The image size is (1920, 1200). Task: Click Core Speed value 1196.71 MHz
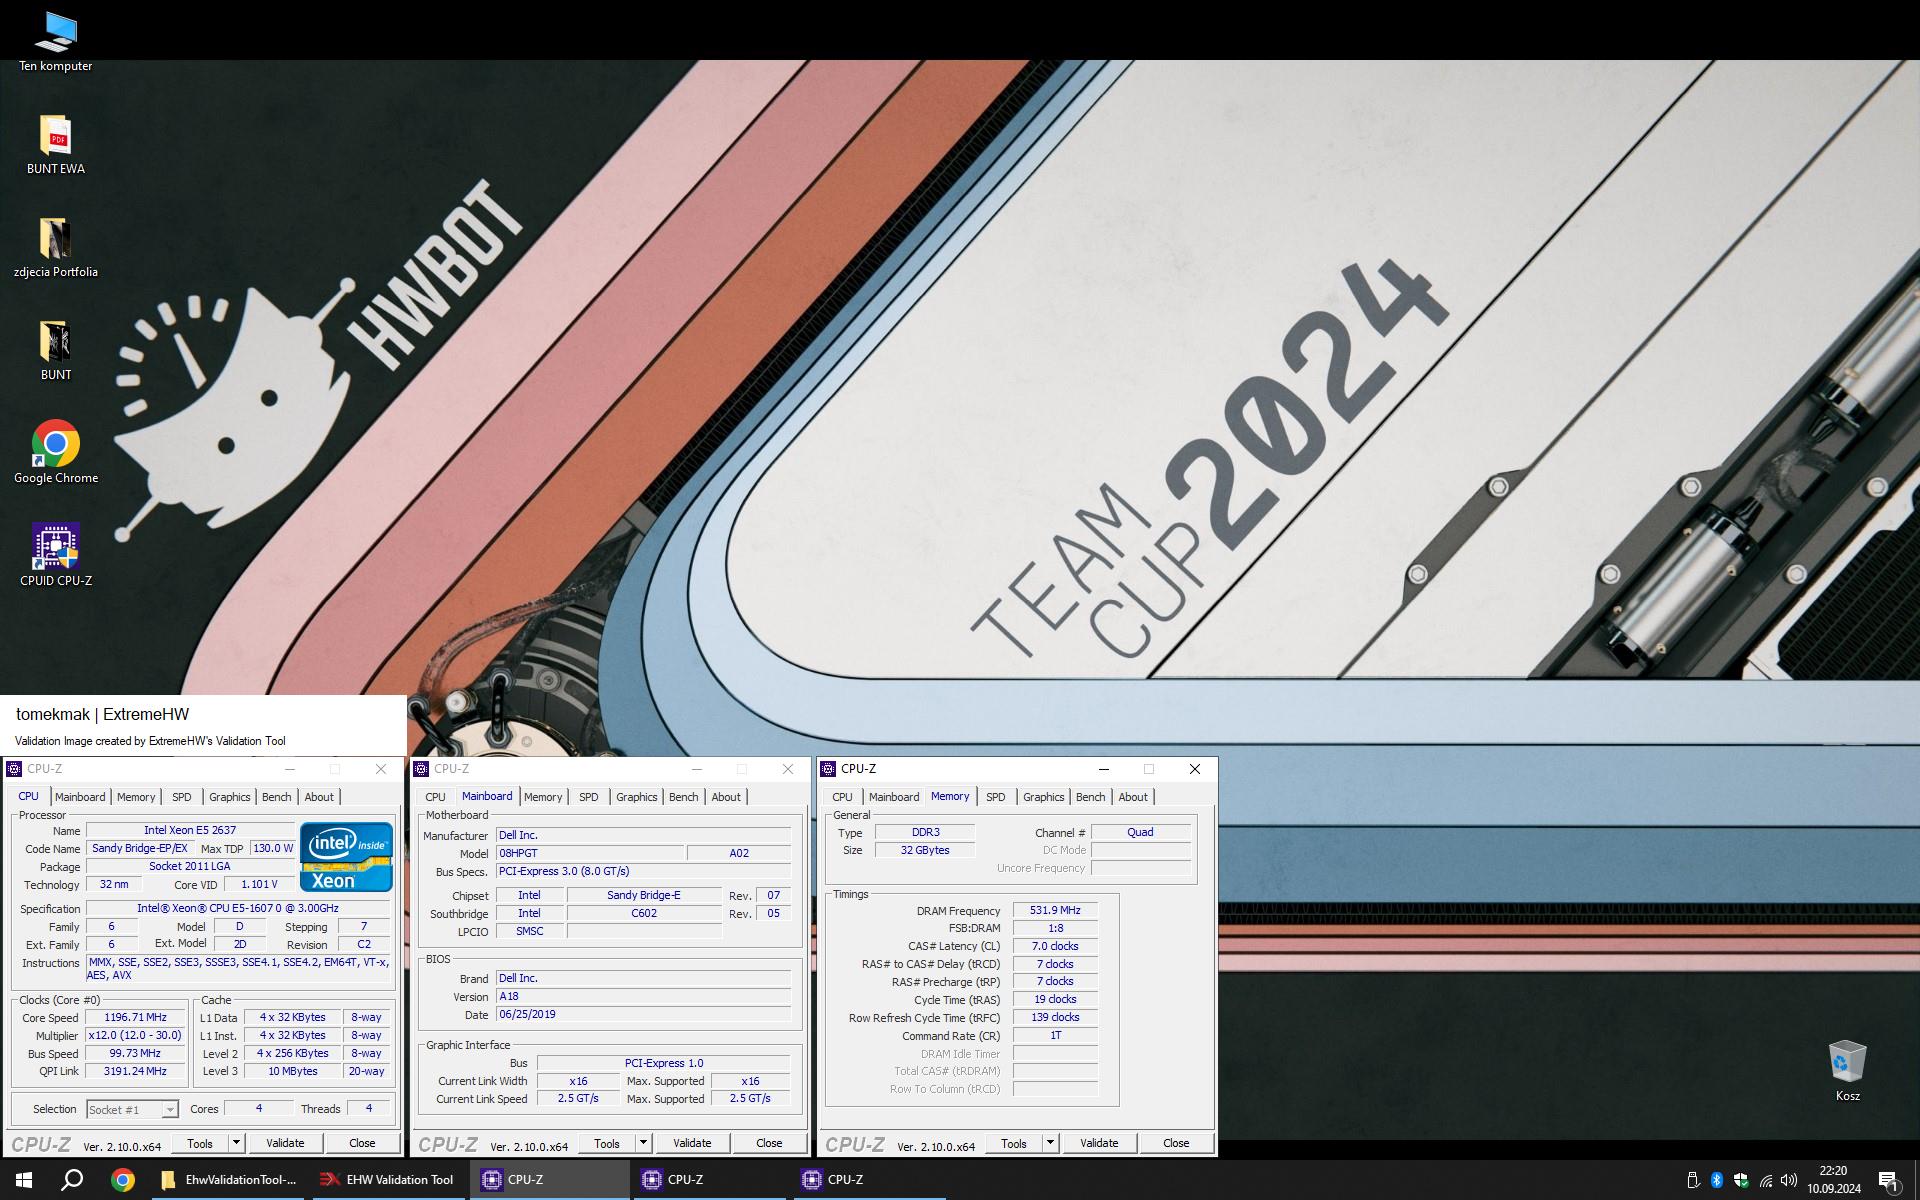pyautogui.click(x=135, y=1017)
